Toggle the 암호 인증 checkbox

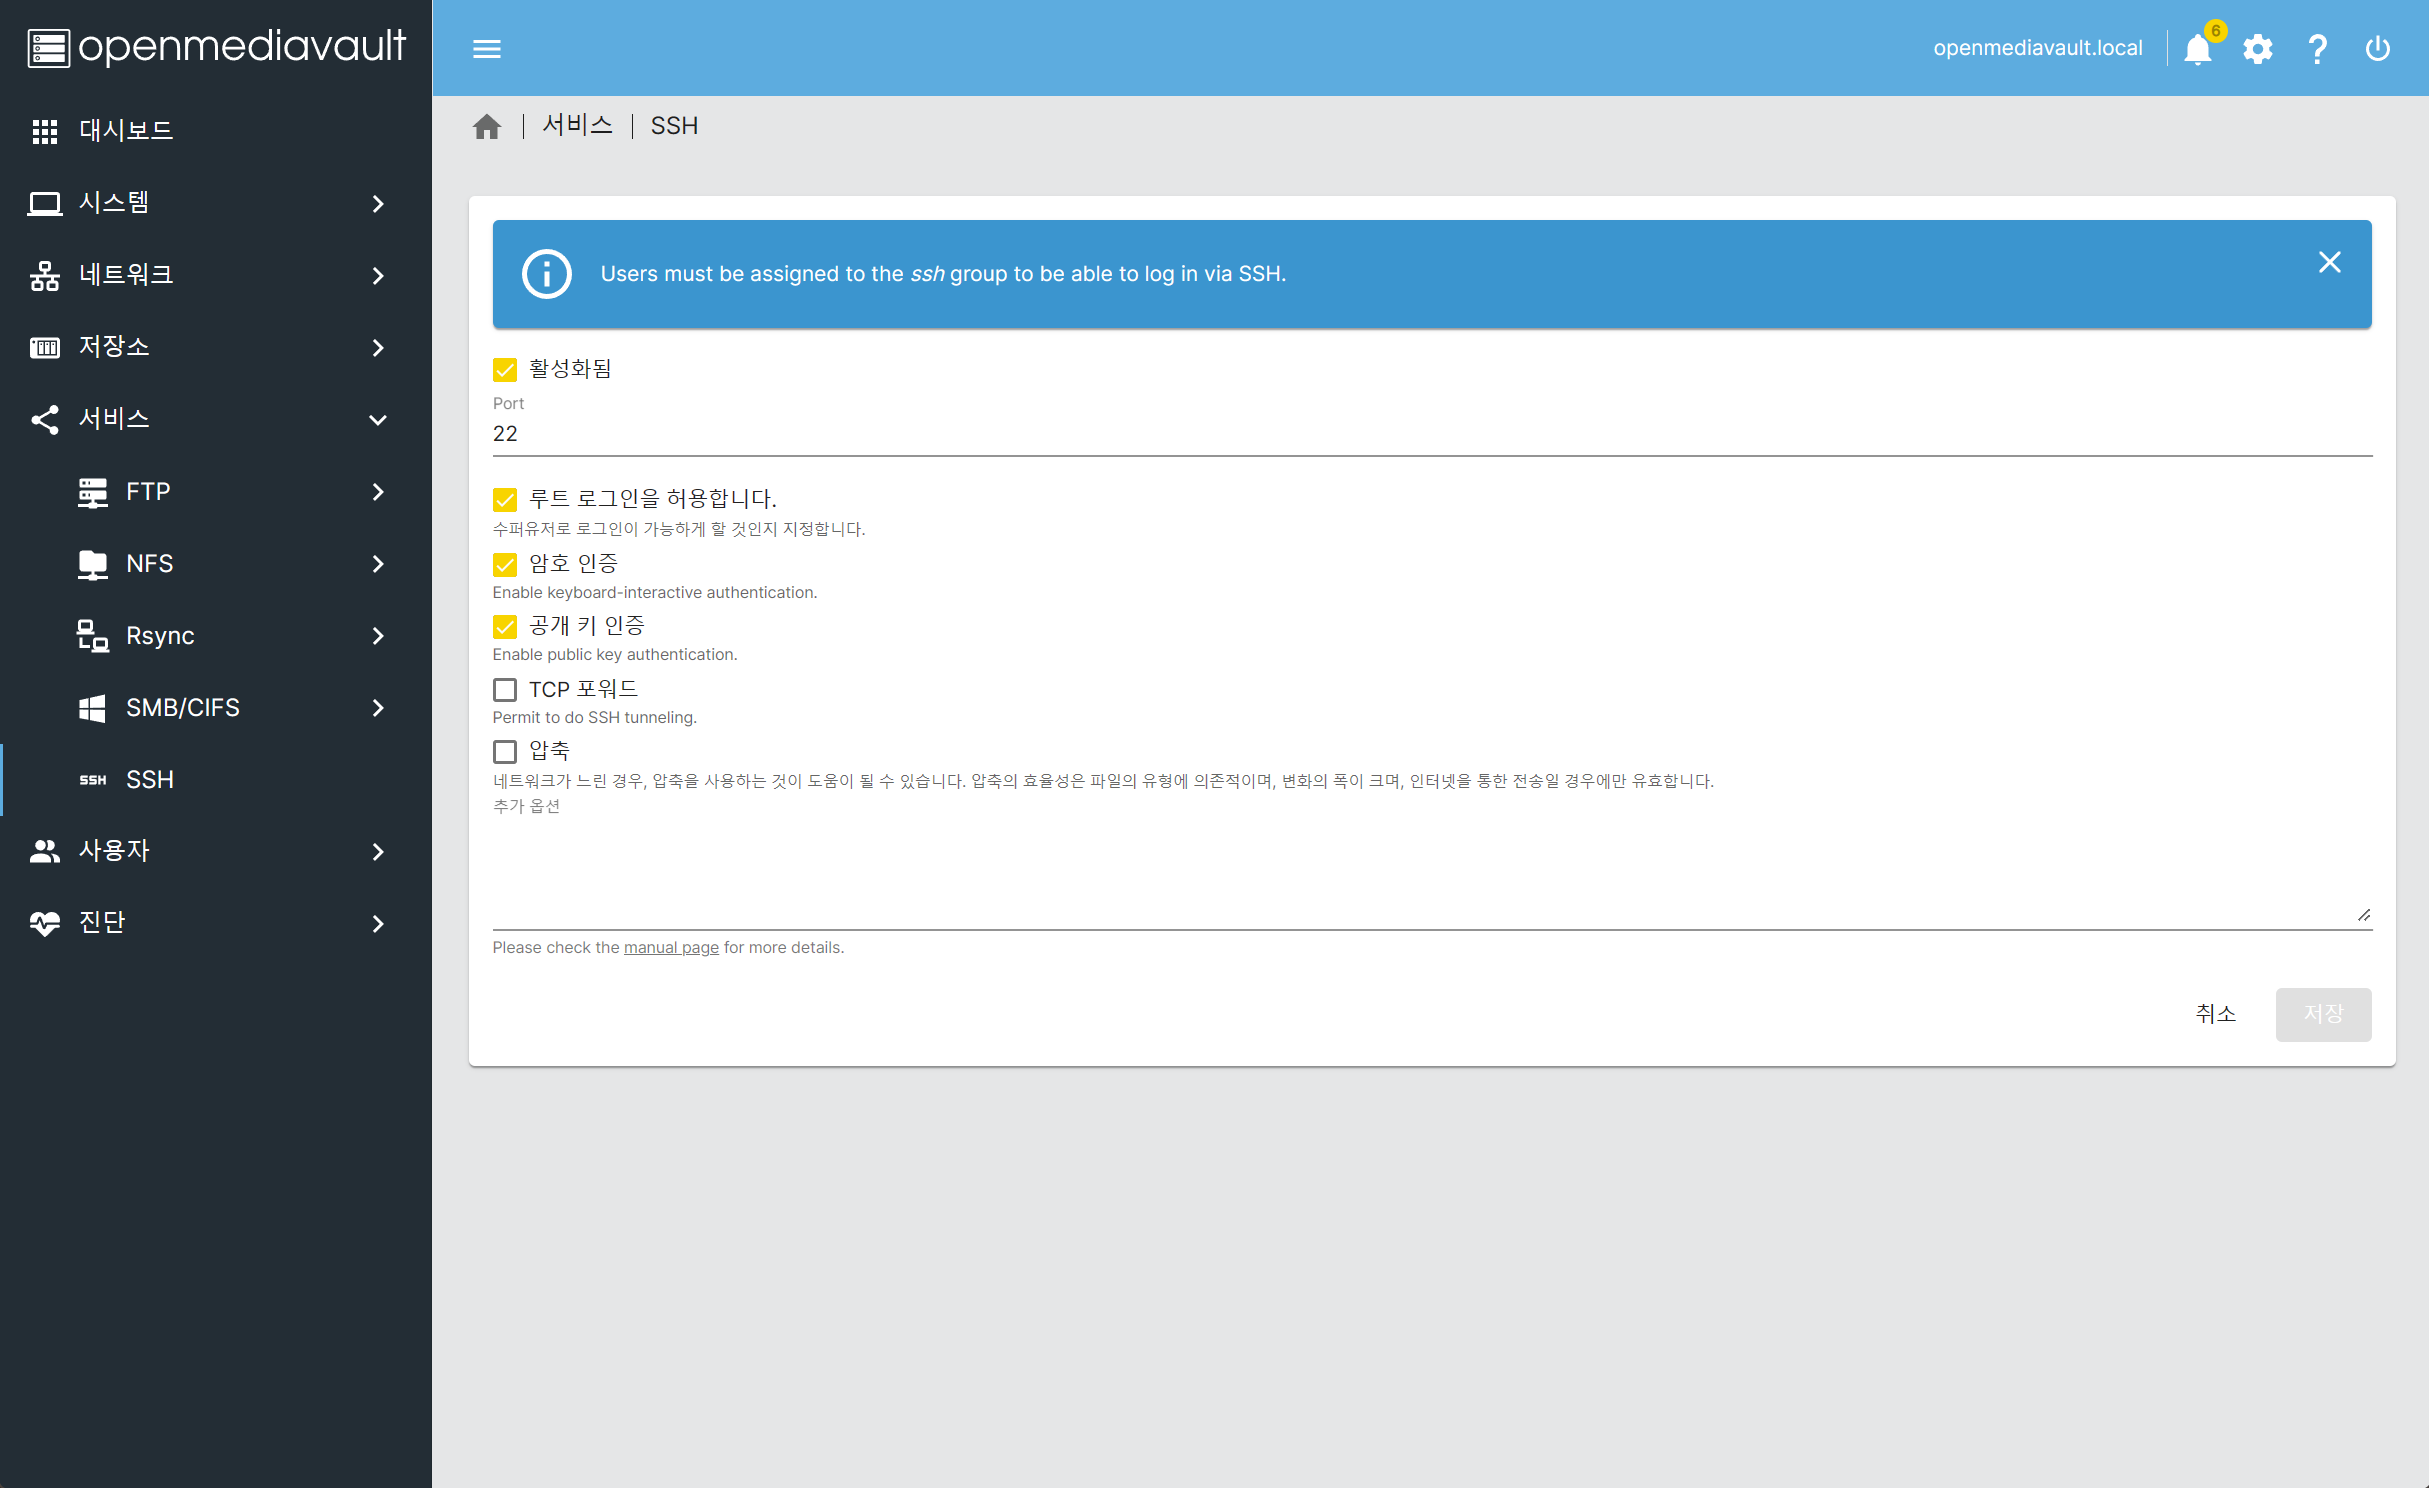point(505,565)
